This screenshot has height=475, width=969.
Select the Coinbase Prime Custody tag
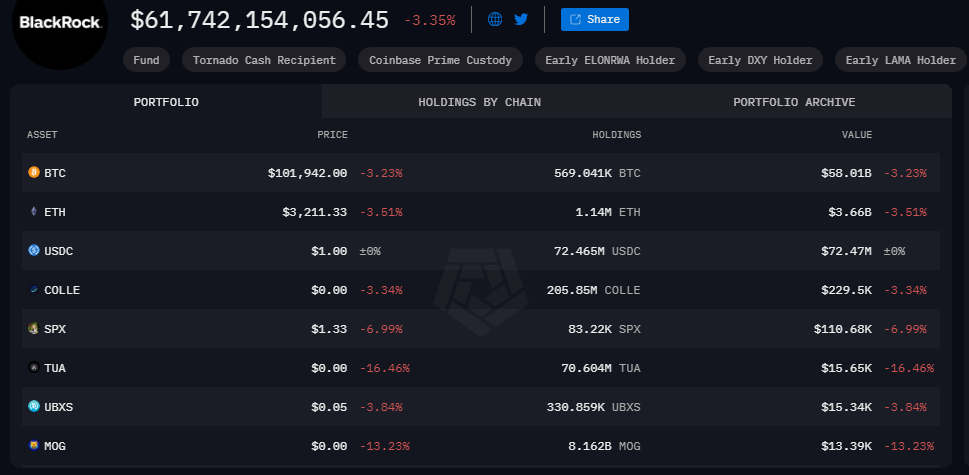click(x=440, y=60)
